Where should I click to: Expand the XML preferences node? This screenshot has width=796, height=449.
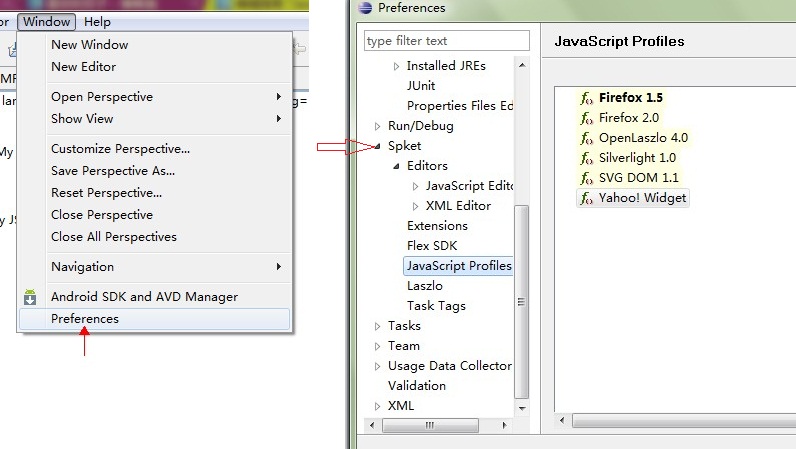[377, 406]
